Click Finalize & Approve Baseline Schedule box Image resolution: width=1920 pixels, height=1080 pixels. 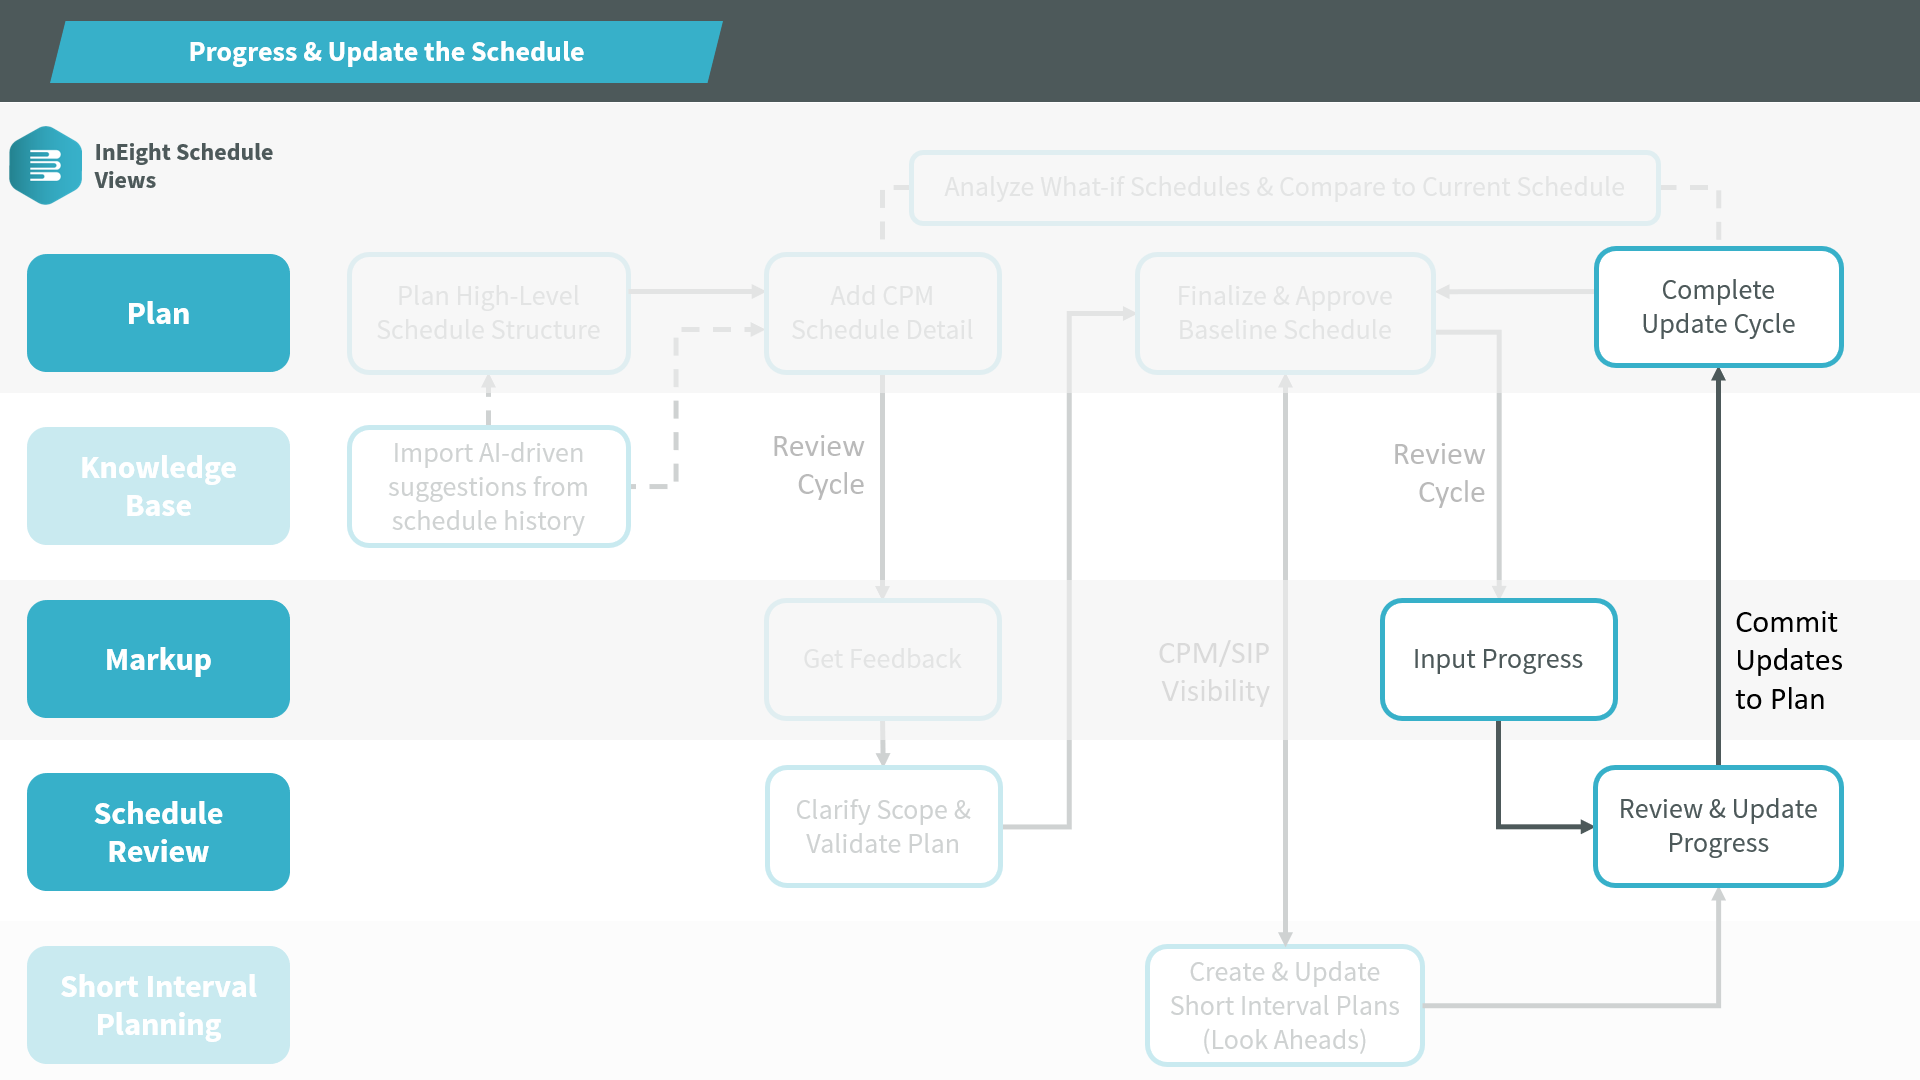[1285, 313]
